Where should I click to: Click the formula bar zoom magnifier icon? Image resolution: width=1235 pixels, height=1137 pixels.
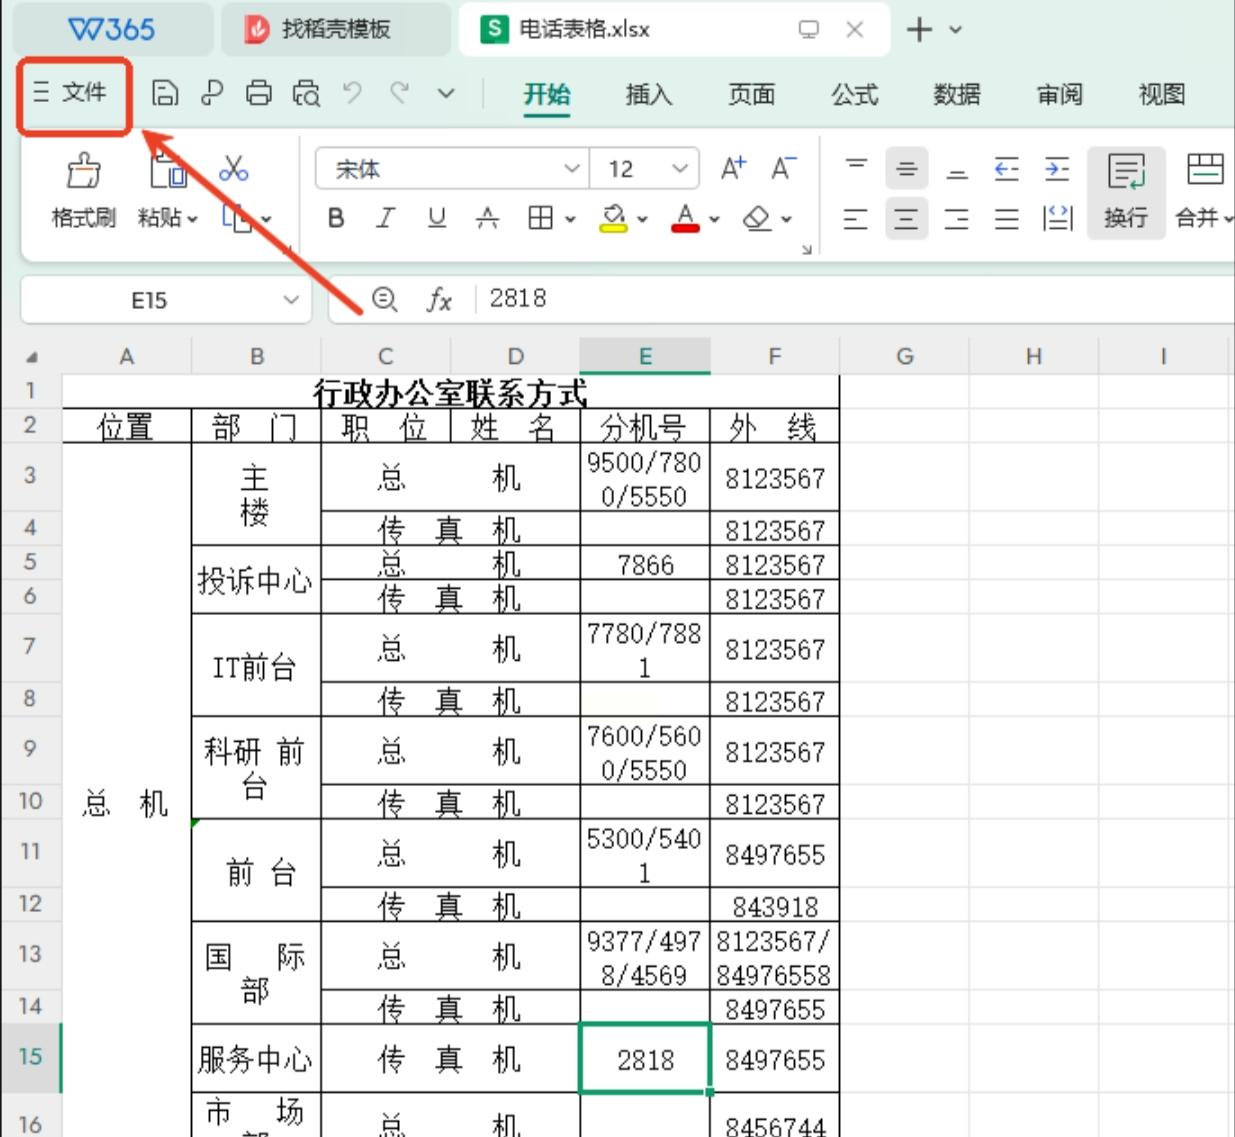[385, 299]
